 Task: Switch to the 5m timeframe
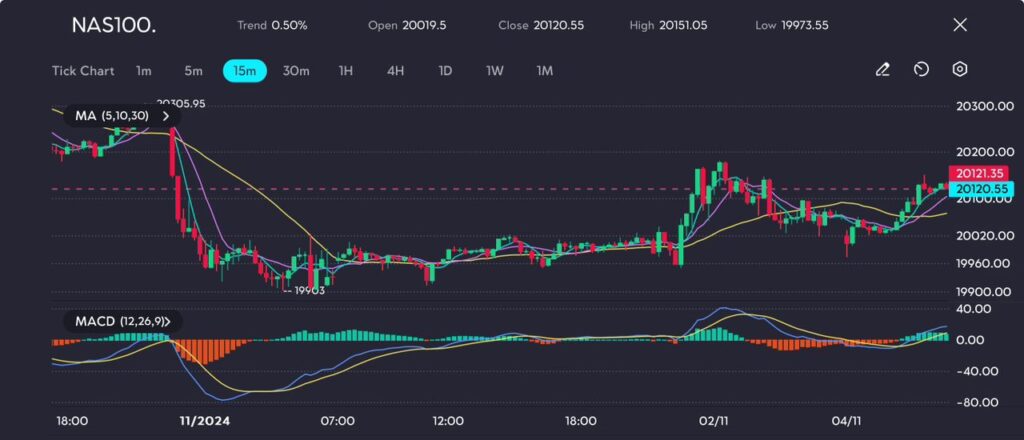[193, 71]
